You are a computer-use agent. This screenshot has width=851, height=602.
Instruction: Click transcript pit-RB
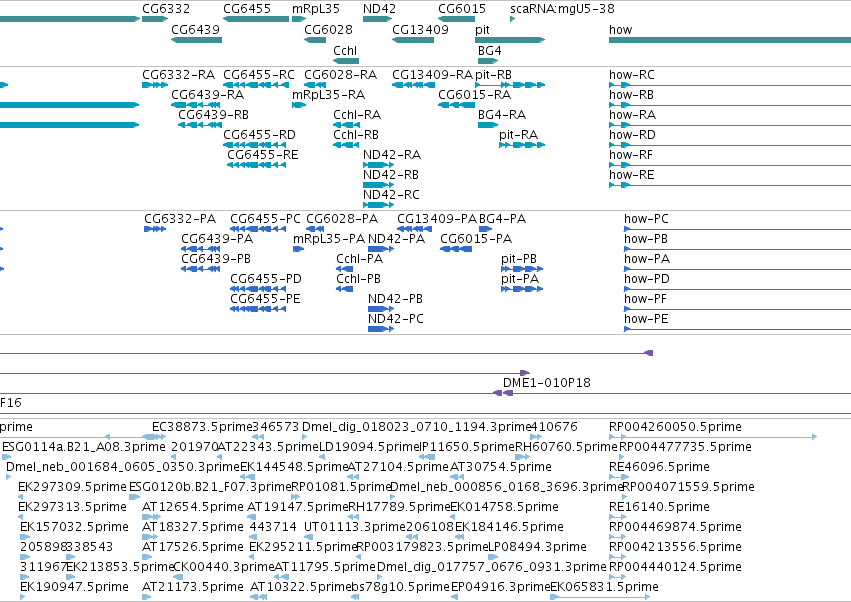[493, 75]
